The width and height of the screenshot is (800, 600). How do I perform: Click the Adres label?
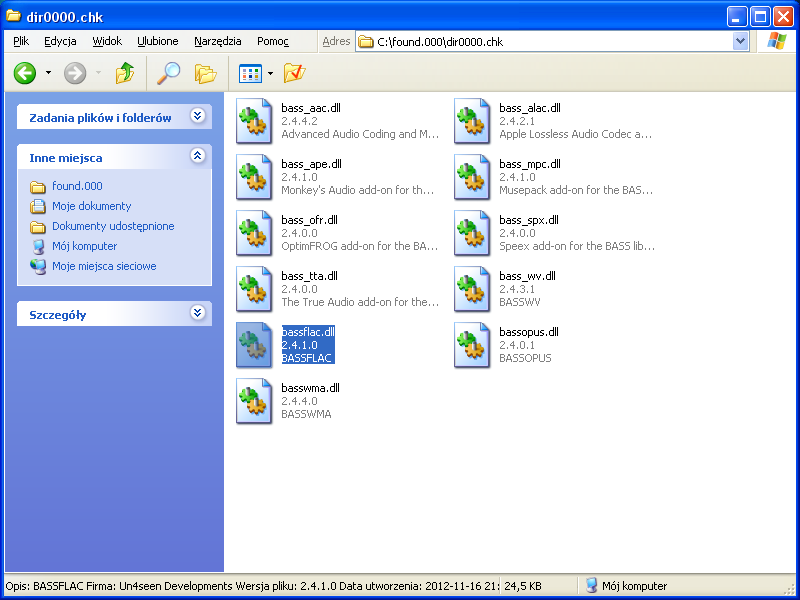point(336,41)
